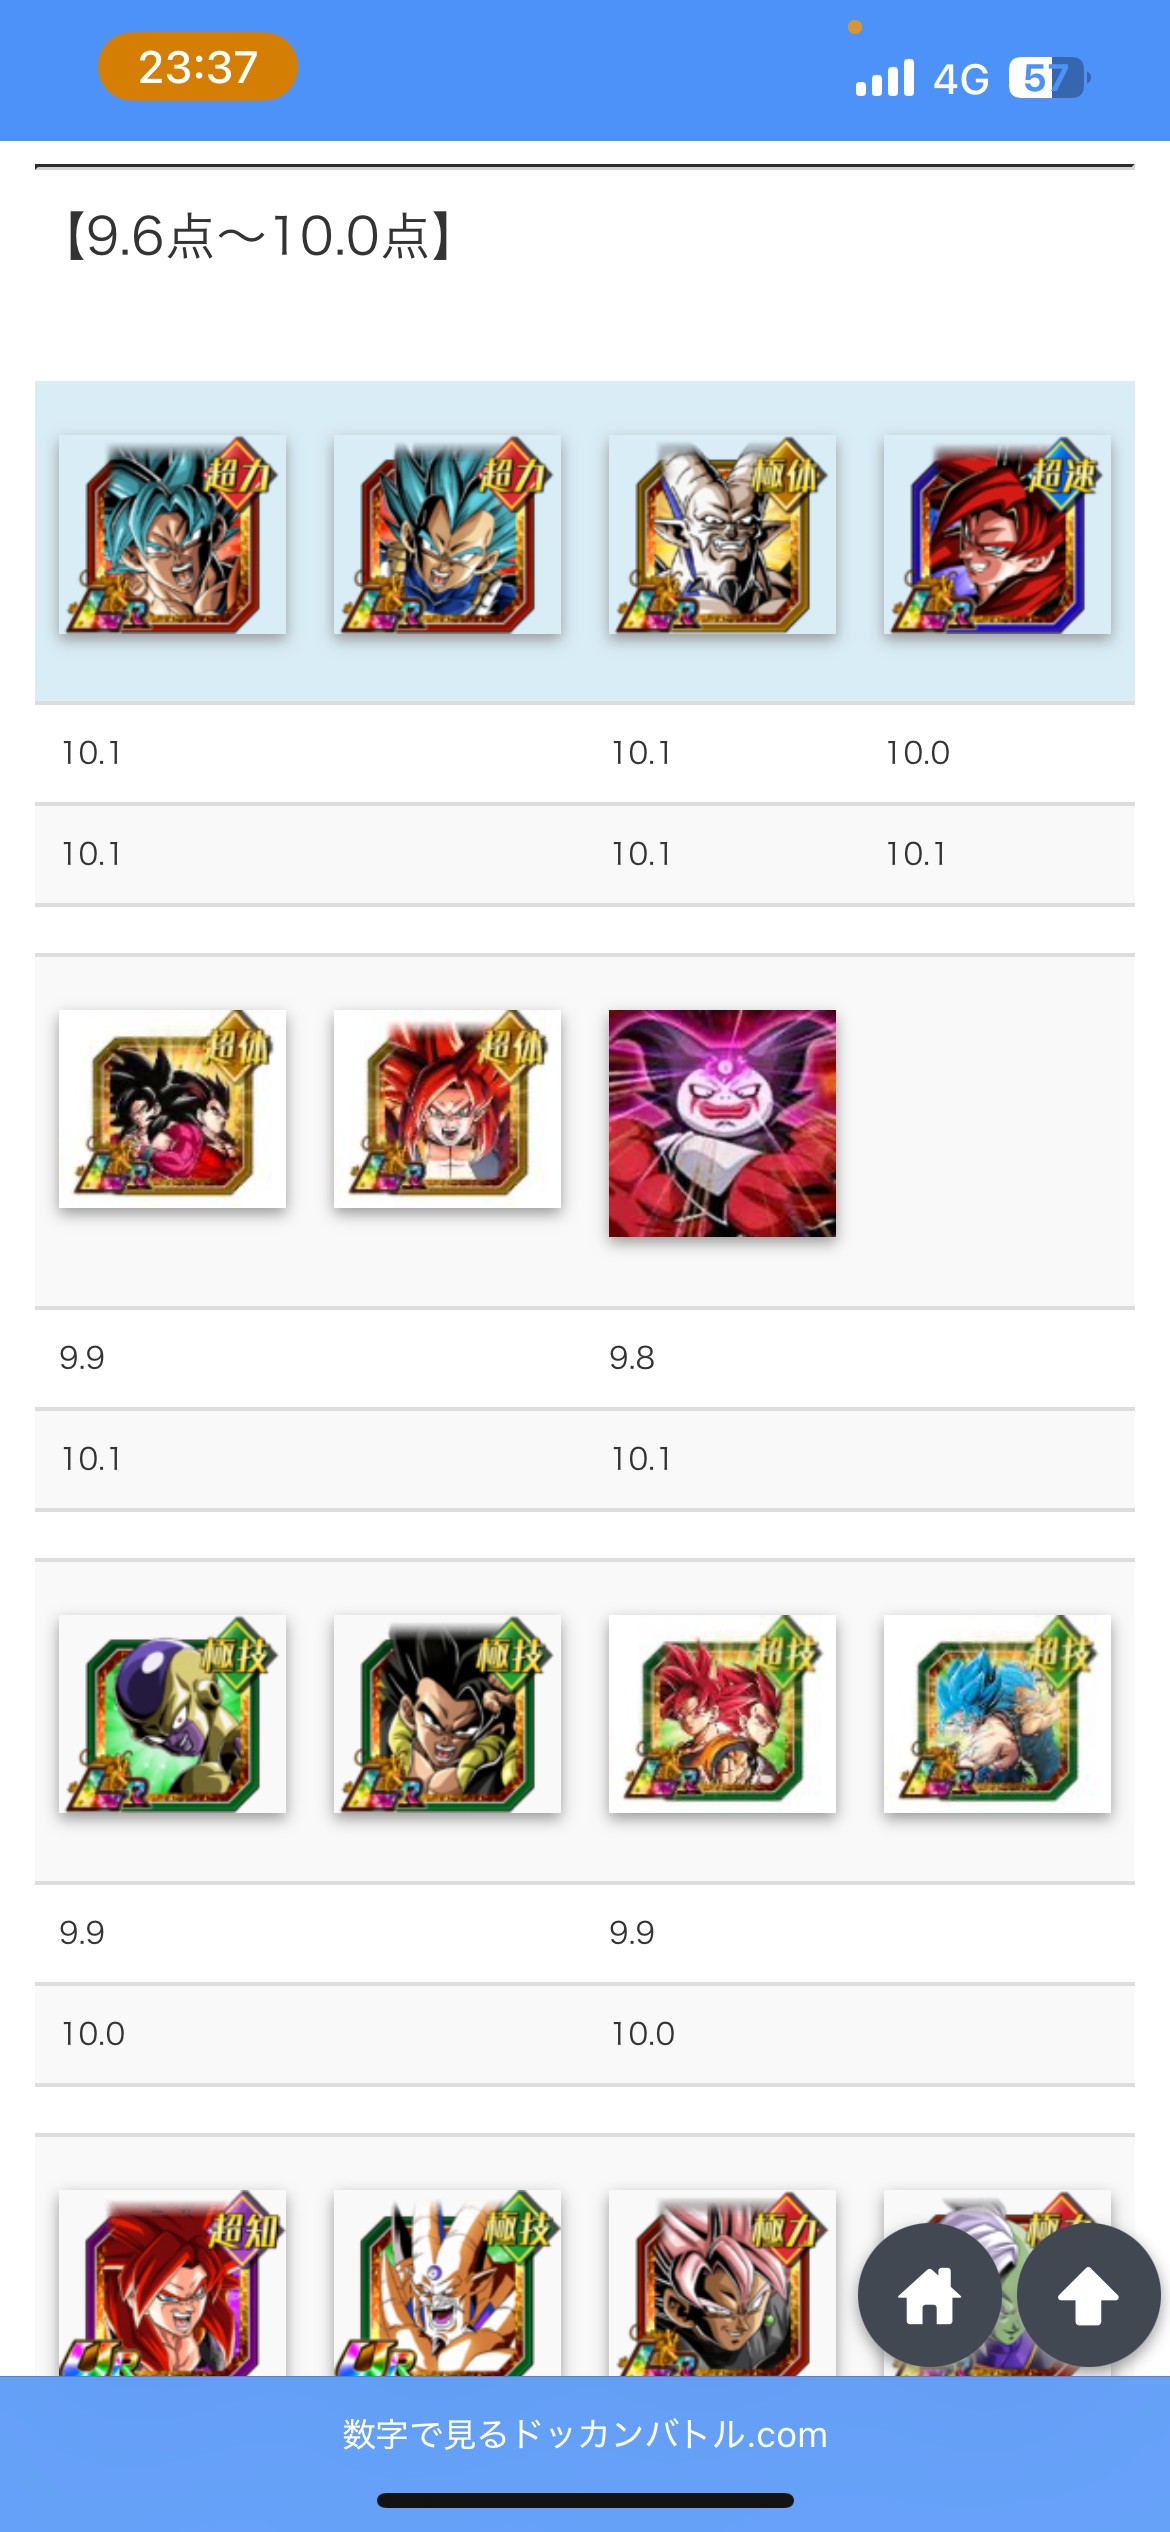Select the red-haired 超知 UR character icon
Viewport: 1170px width, 2532px height.
[x=172, y=2283]
